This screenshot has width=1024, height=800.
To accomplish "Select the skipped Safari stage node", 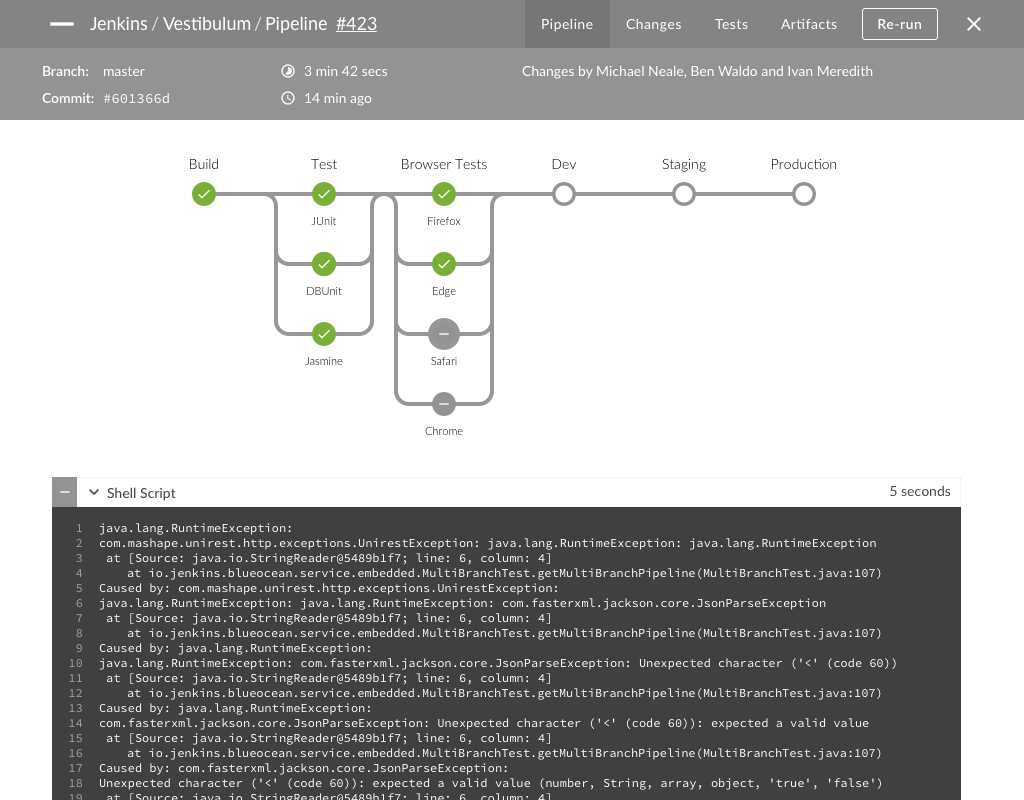I will point(444,334).
